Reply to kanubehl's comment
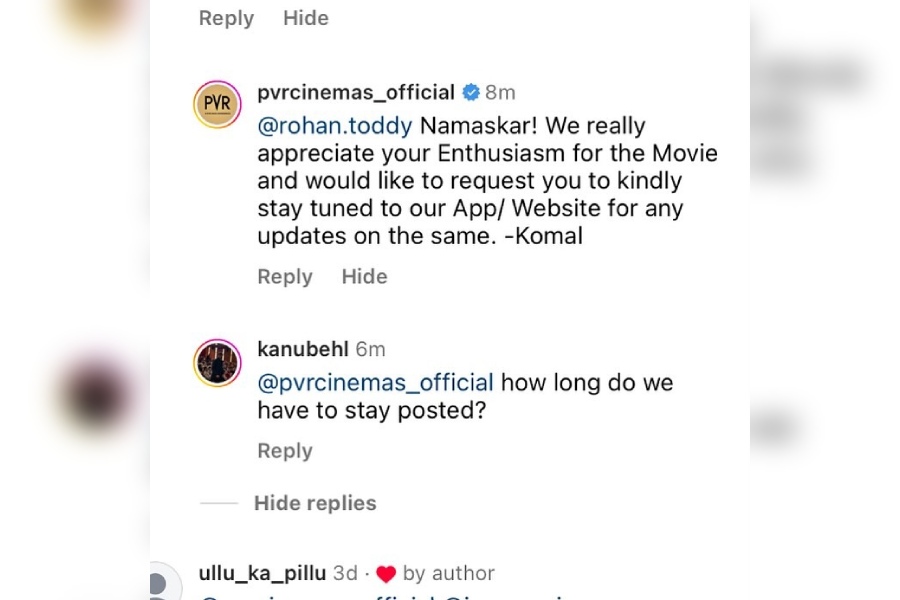The height and width of the screenshot is (600, 900). tap(285, 451)
